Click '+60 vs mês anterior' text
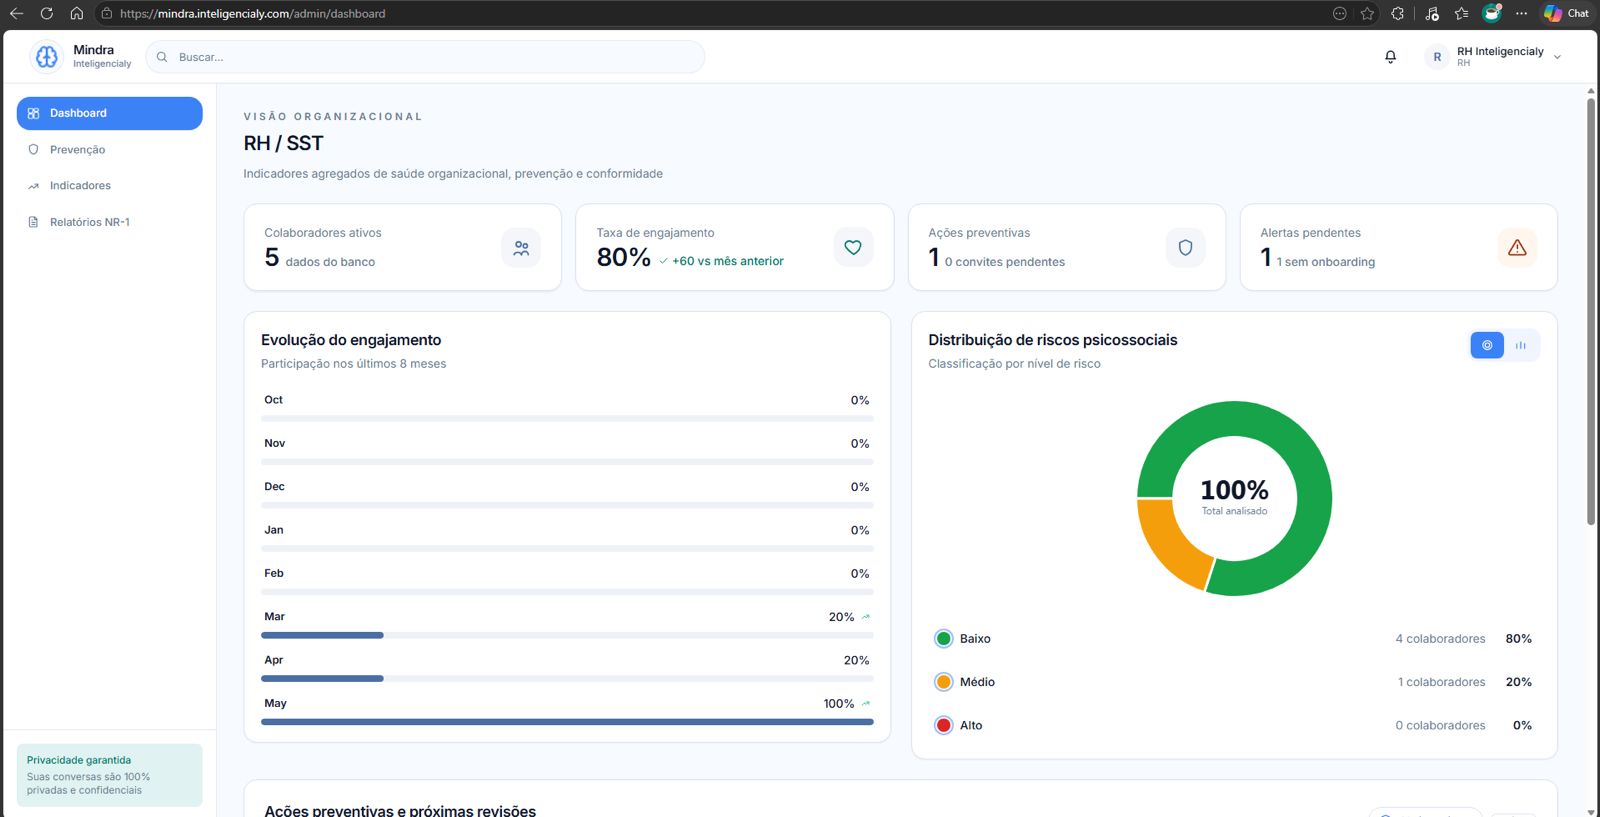Image resolution: width=1600 pixels, height=817 pixels. pyautogui.click(x=728, y=261)
